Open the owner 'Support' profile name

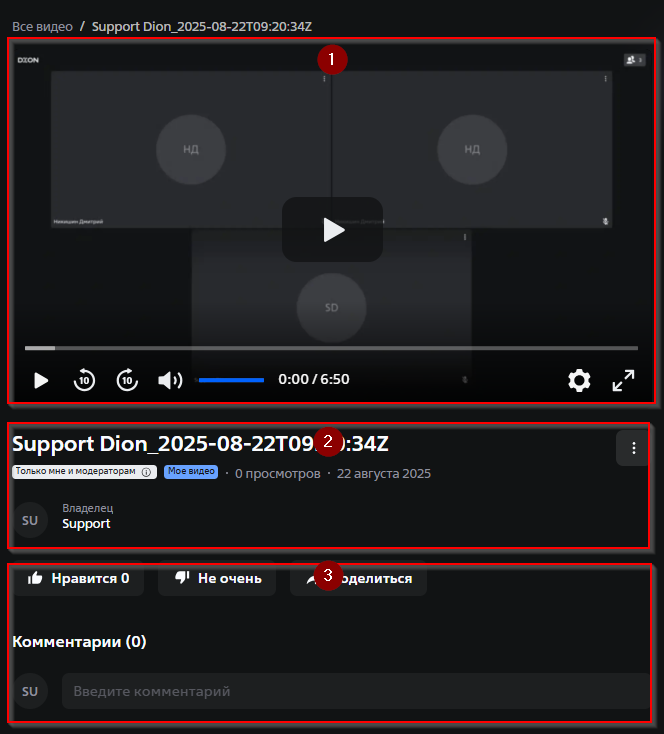(86, 524)
